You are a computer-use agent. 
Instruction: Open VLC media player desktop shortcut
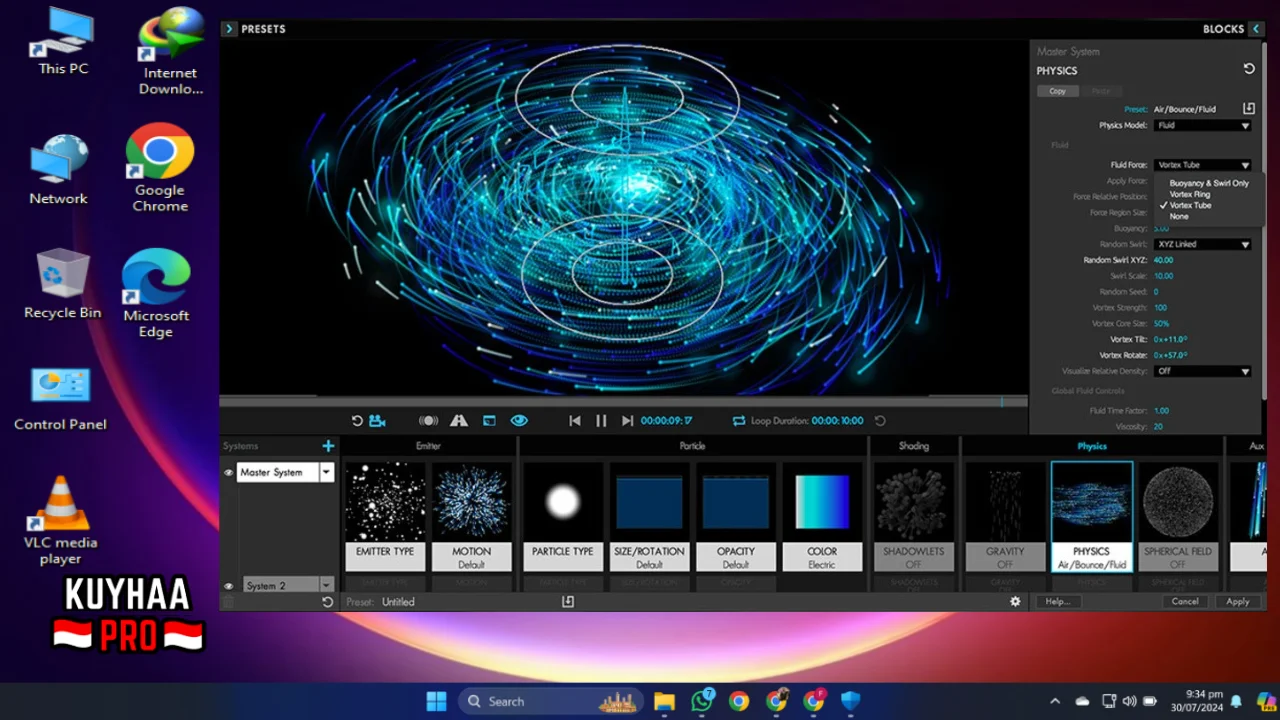click(x=61, y=520)
